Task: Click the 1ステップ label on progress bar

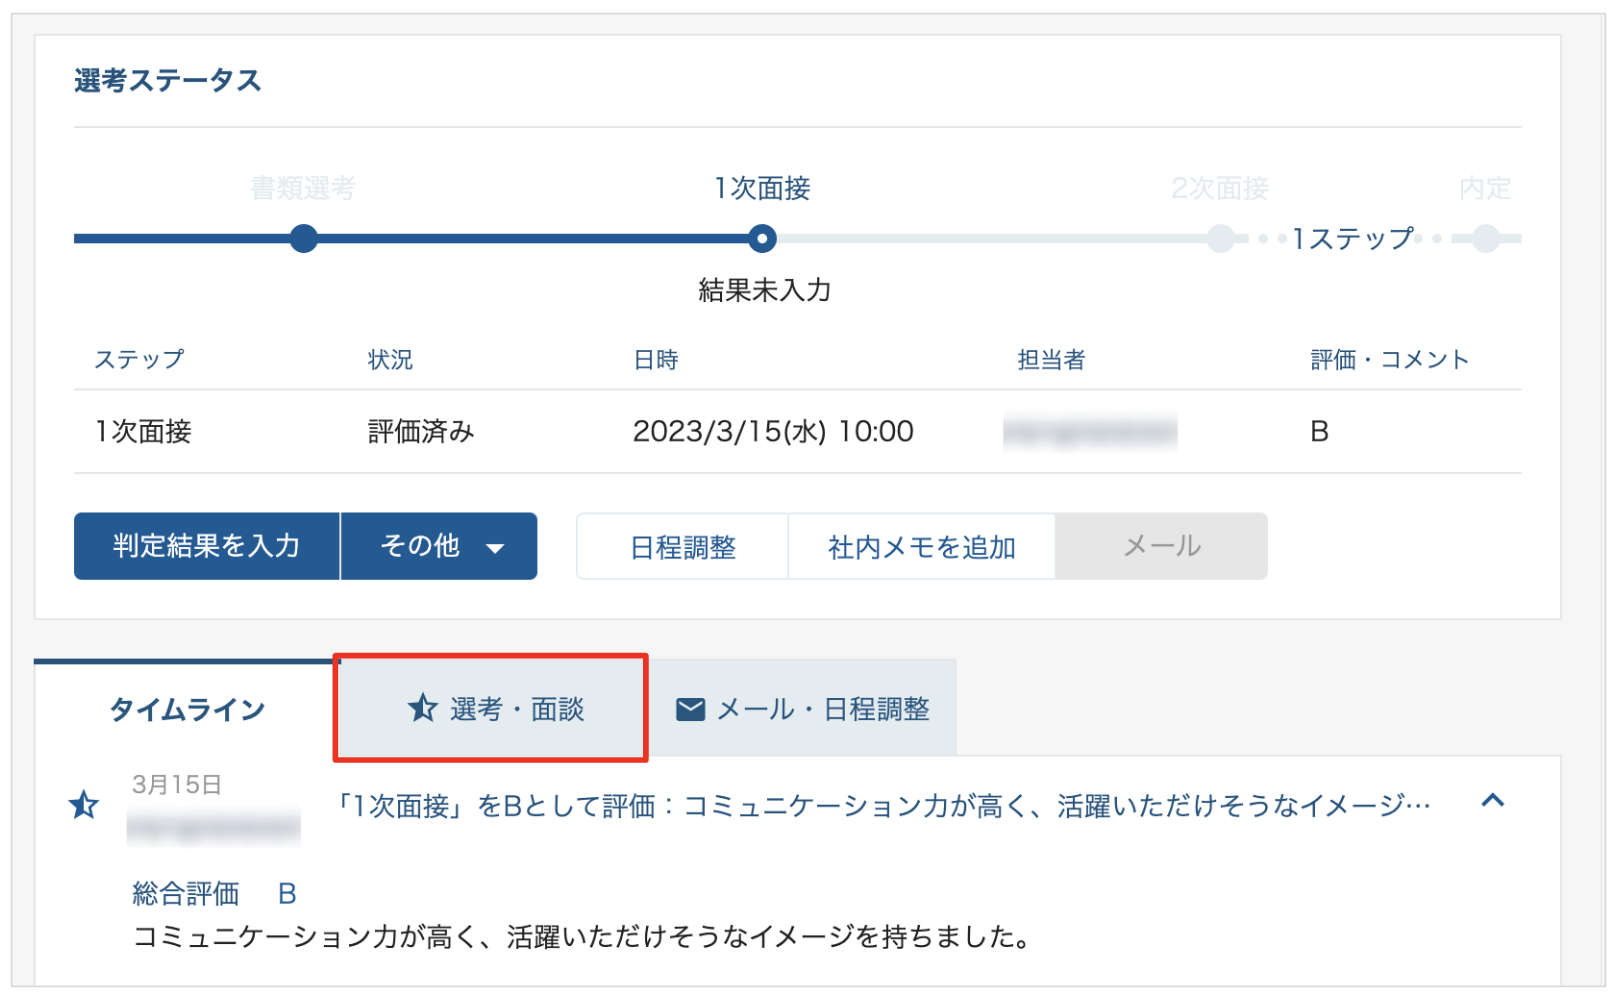Action: [1352, 239]
